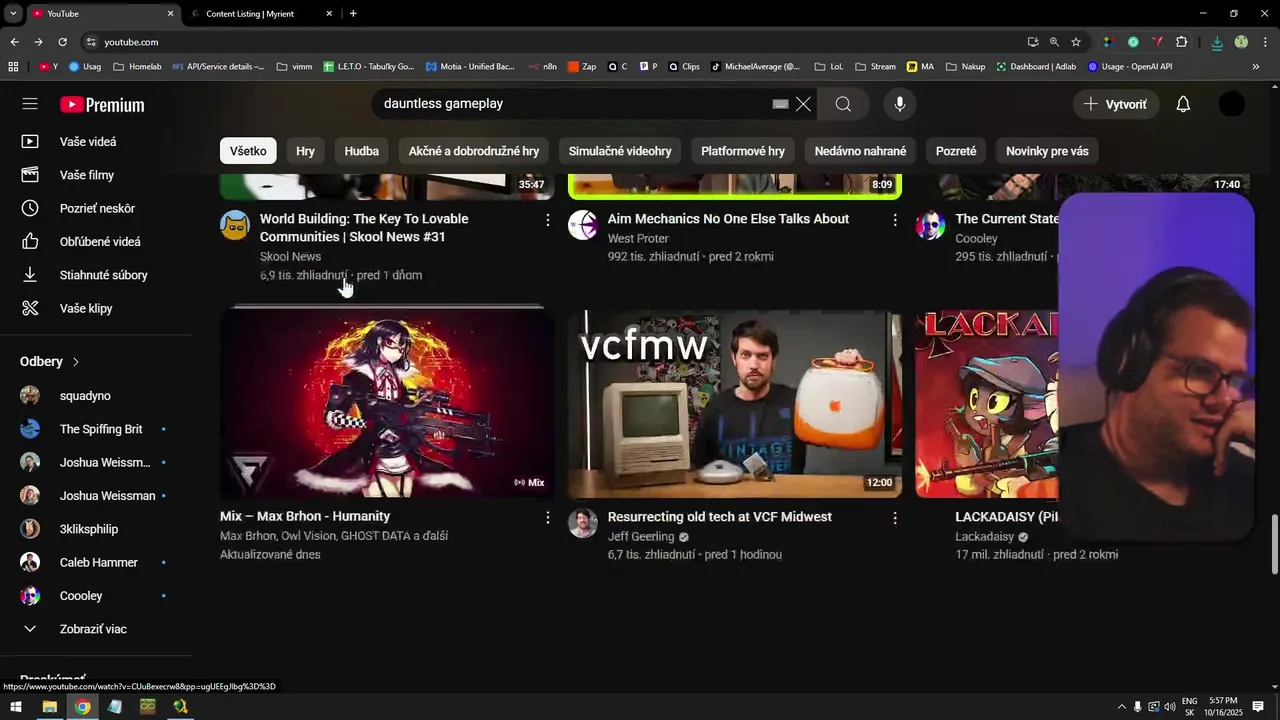Clear the search box with the X icon
Image resolution: width=1280 pixels, height=720 pixels.
coord(803,104)
